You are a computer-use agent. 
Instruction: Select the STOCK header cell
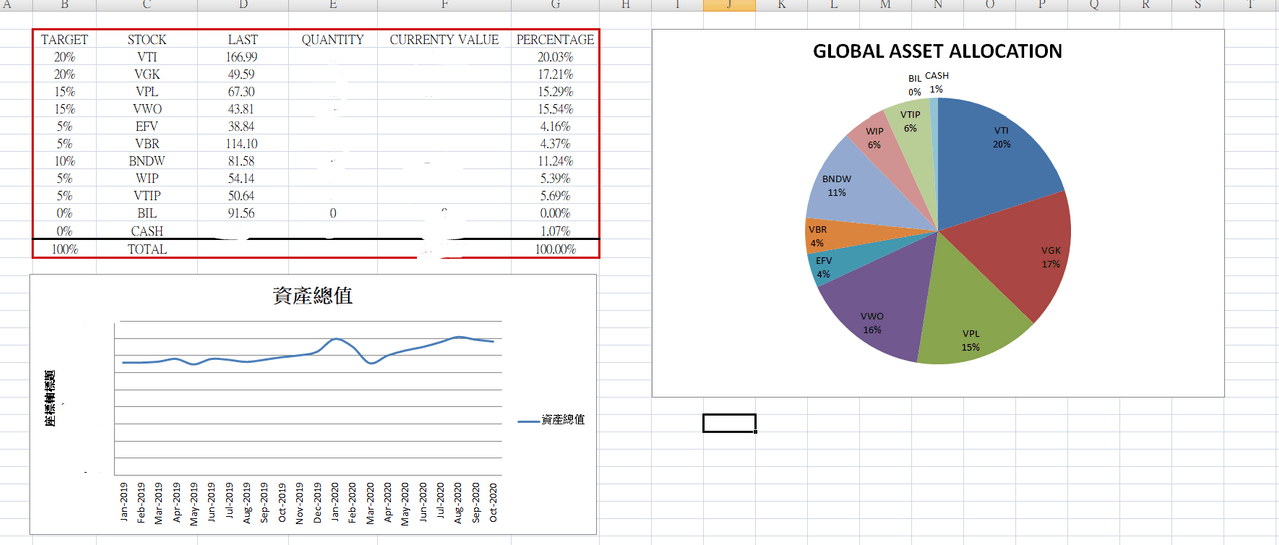(147, 40)
